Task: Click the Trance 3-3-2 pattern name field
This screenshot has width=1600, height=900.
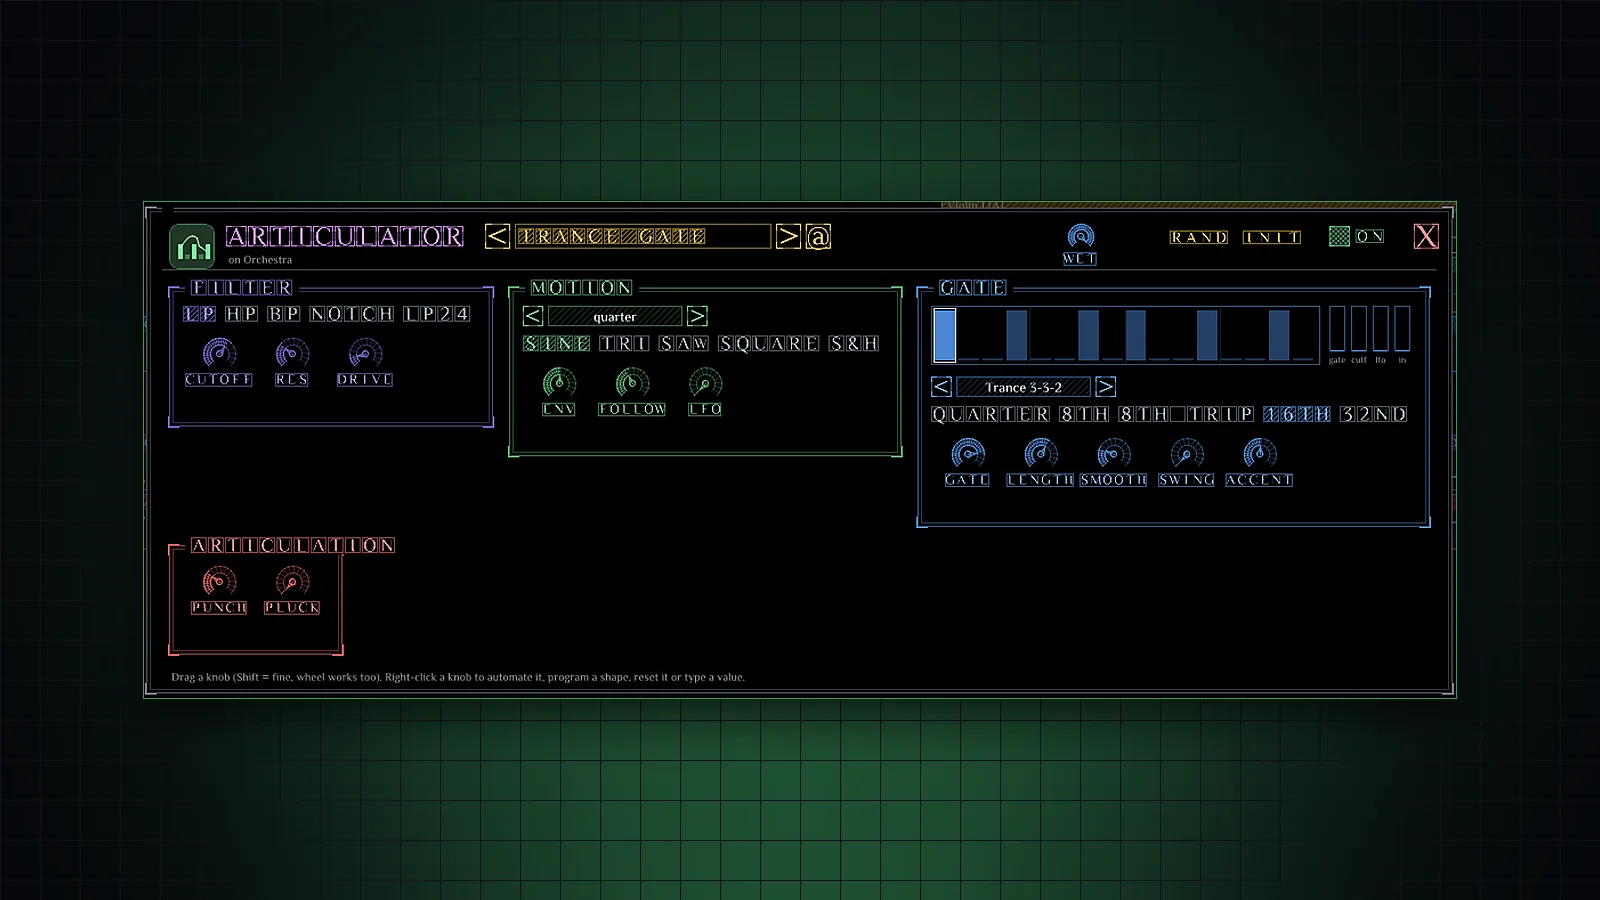Action: (x=1023, y=387)
